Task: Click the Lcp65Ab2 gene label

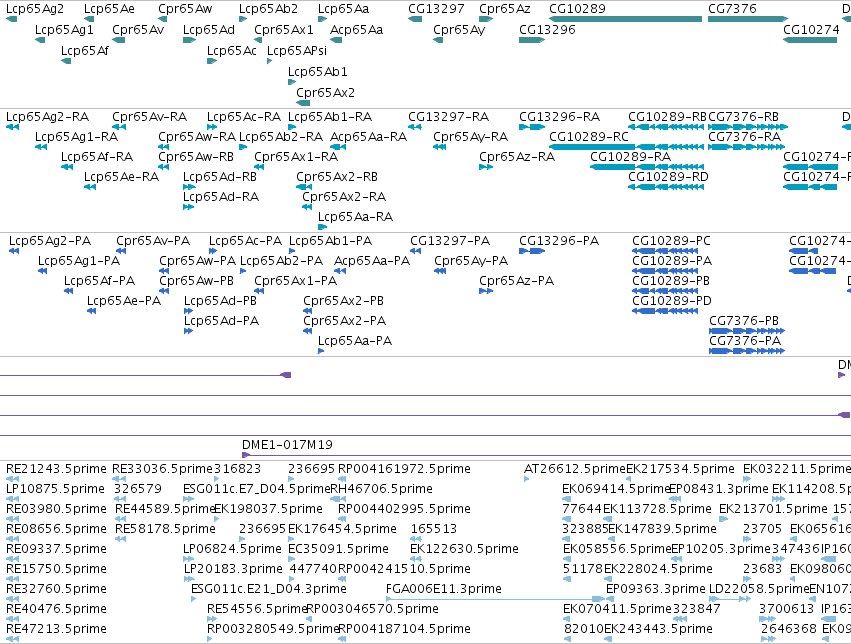Action: 269,9
